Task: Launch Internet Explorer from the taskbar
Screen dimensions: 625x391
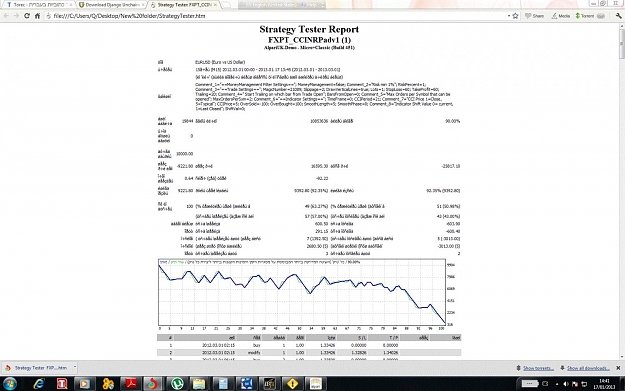Action: tap(39, 384)
